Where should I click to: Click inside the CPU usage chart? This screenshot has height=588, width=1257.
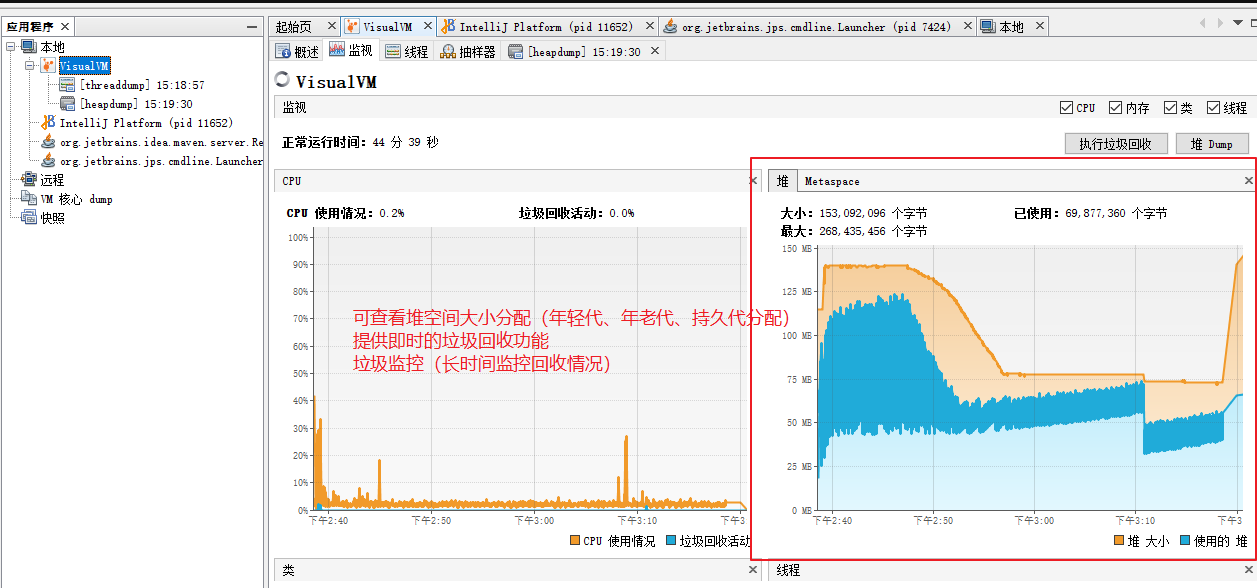coord(530,369)
